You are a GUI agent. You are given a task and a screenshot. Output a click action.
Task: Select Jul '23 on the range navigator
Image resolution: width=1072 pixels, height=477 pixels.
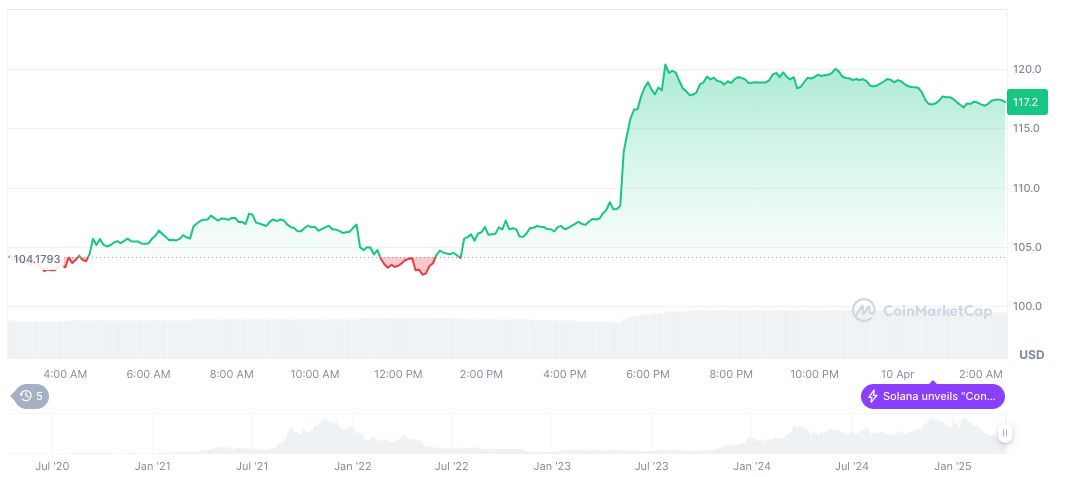coord(652,466)
